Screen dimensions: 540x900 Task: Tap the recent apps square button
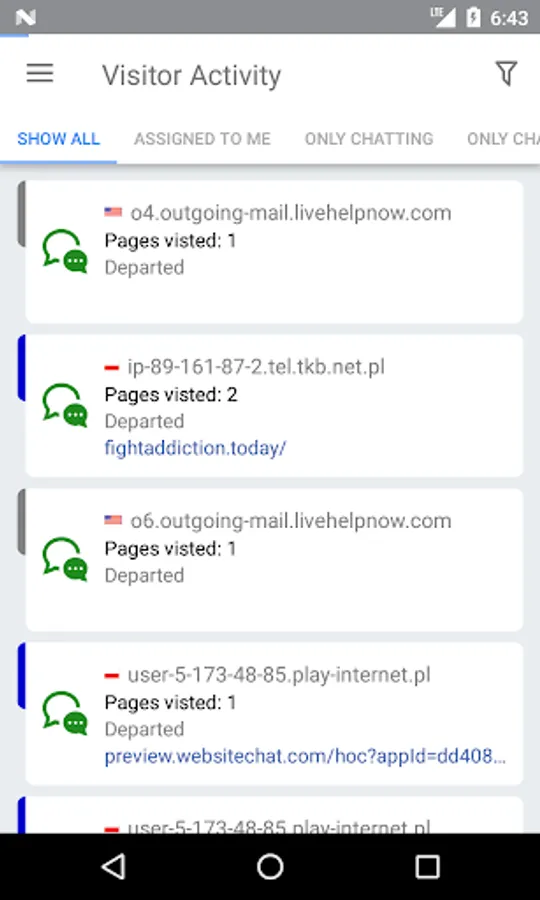click(x=427, y=867)
